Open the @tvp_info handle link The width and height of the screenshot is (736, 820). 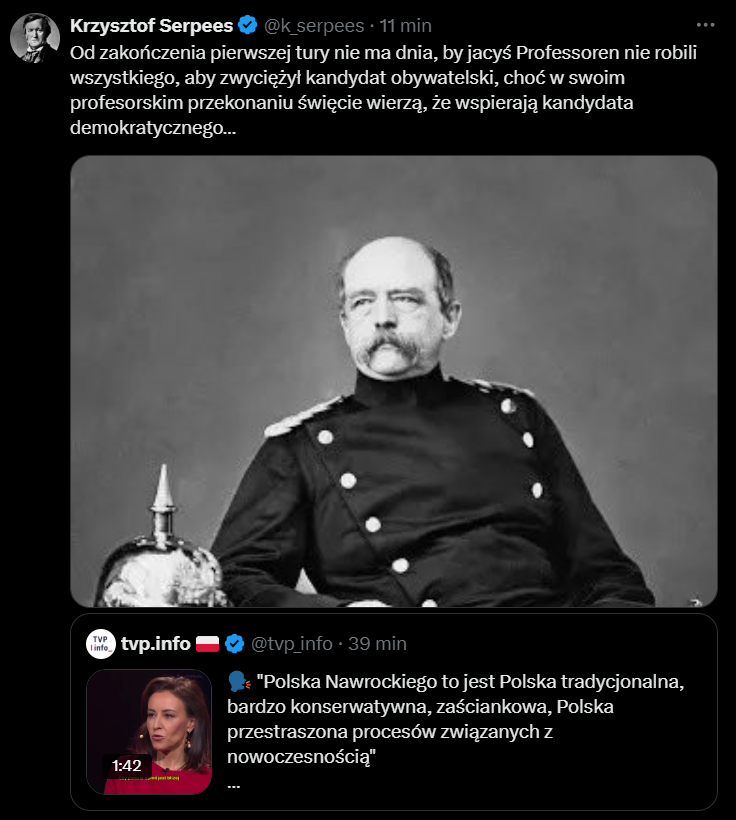coord(292,644)
